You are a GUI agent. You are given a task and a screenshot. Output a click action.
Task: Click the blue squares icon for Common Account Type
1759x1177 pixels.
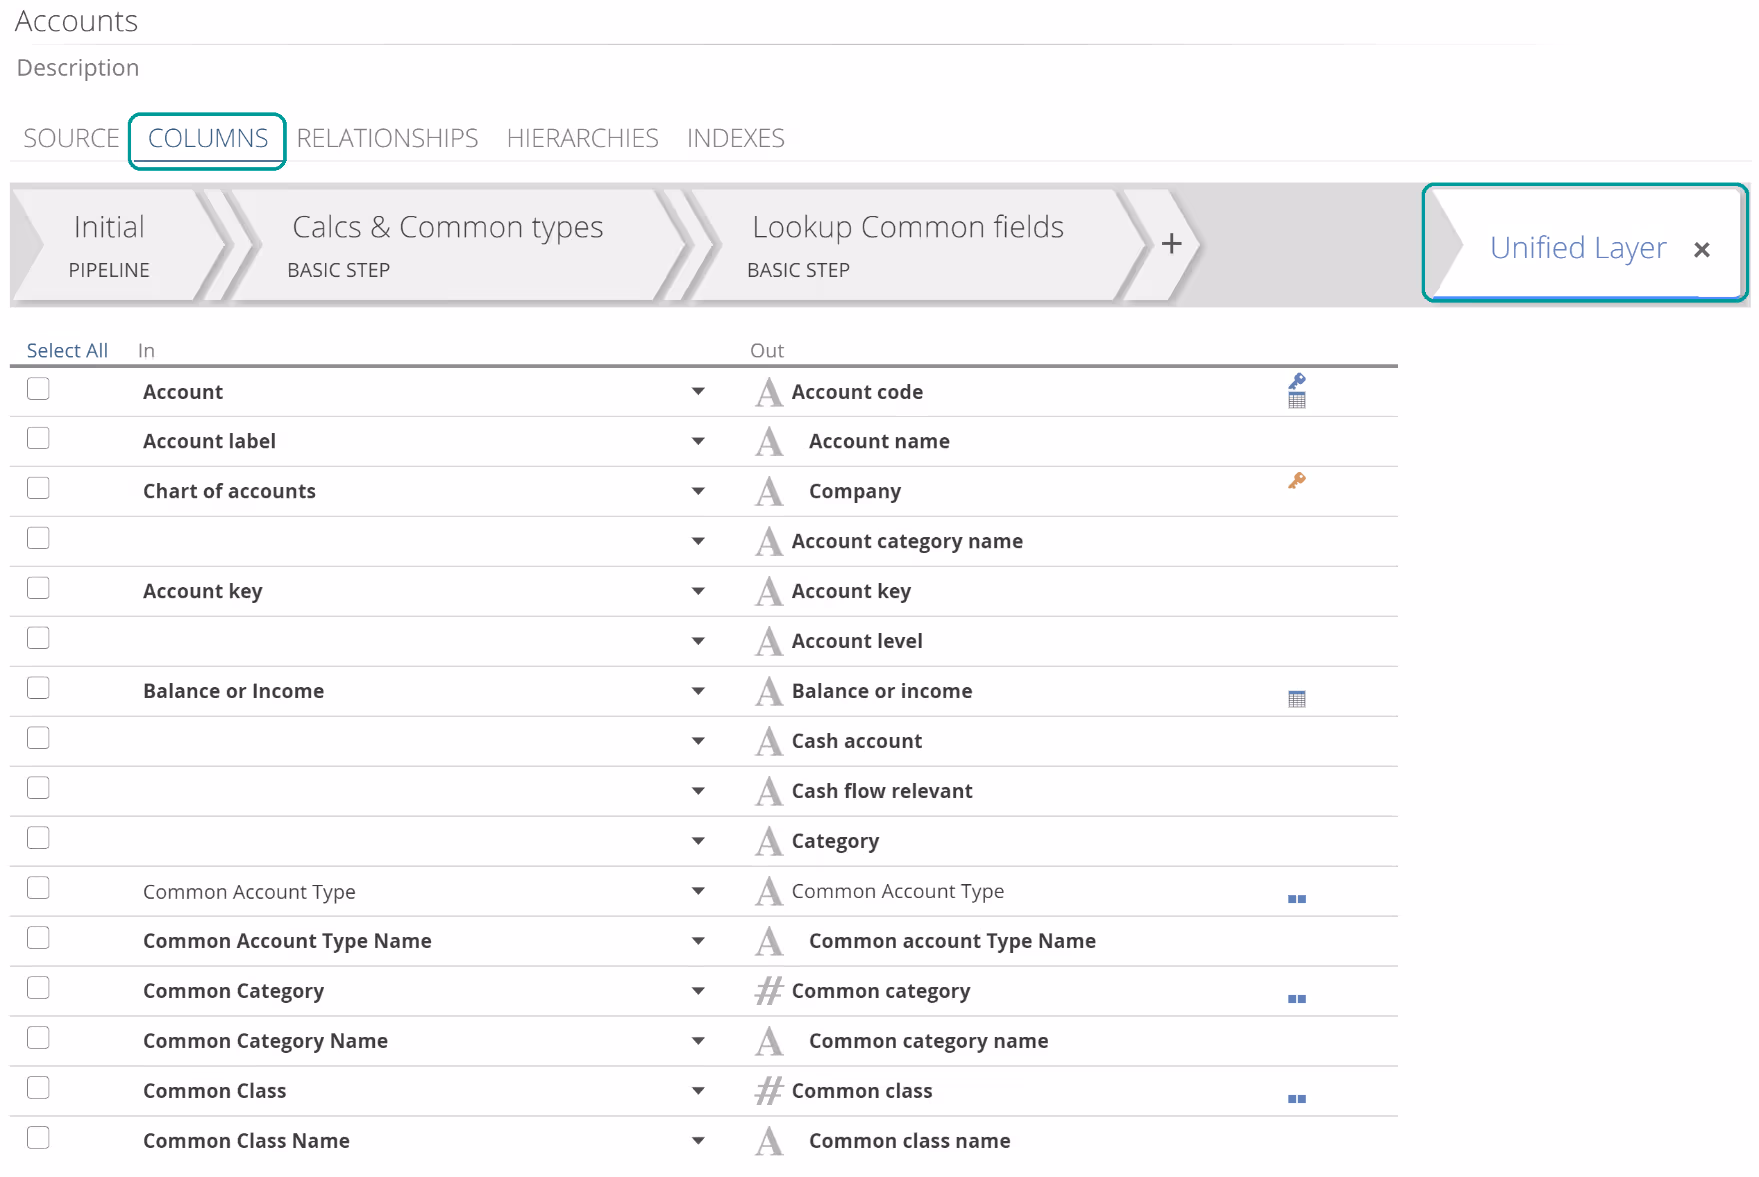(x=1297, y=899)
